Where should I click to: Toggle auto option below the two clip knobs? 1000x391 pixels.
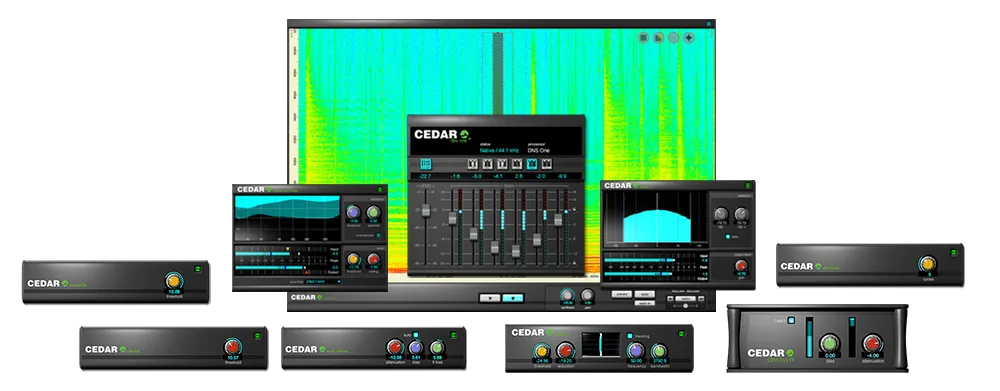pos(727,236)
